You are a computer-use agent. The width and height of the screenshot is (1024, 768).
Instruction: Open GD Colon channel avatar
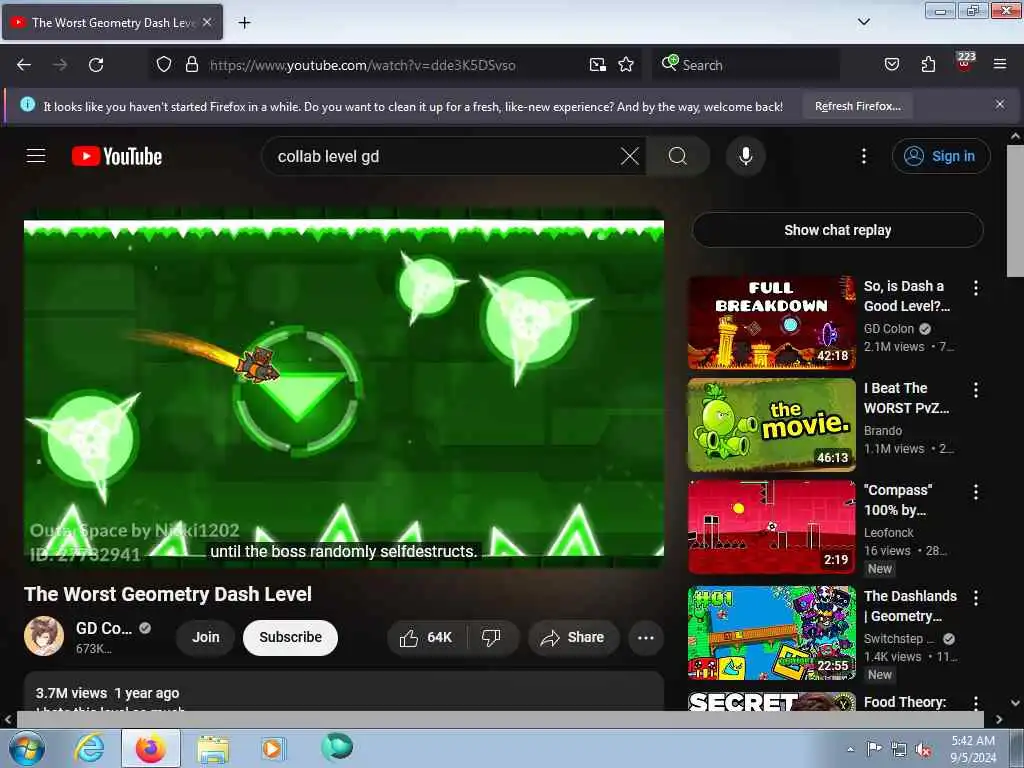pos(44,636)
